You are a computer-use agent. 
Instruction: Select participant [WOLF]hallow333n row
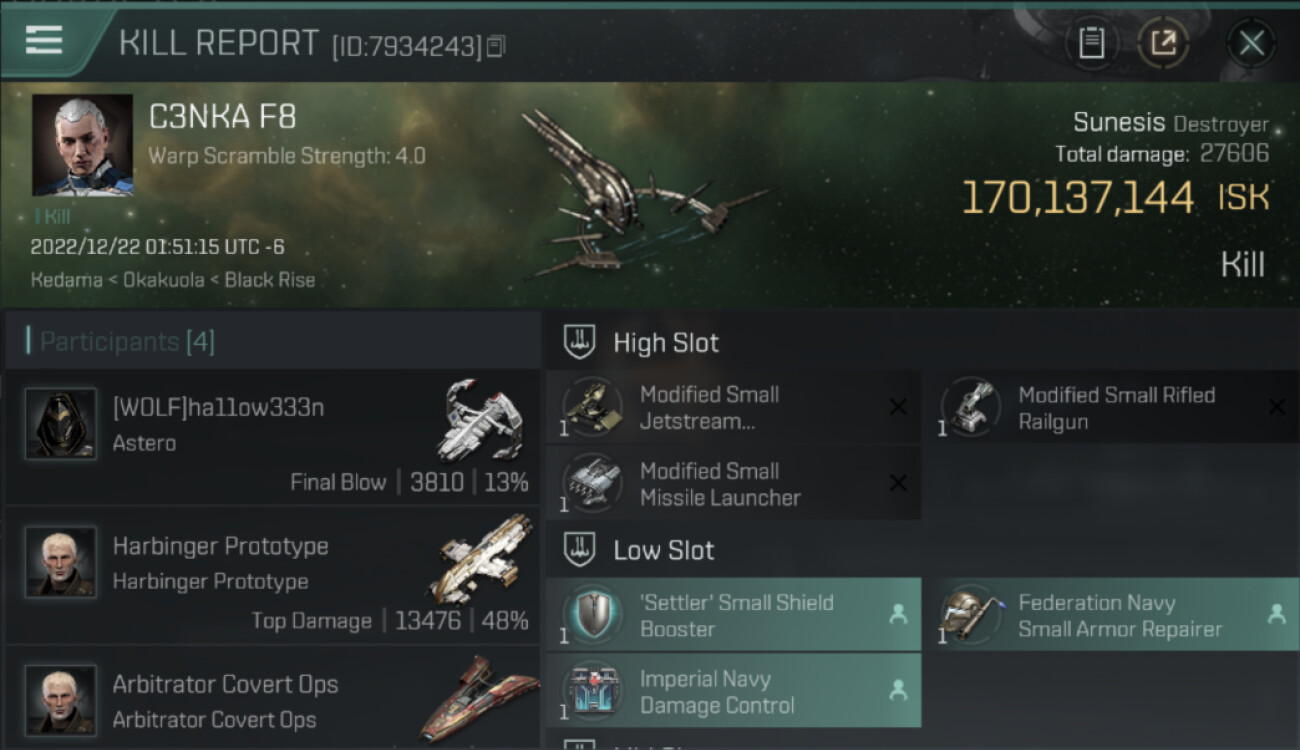coord(272,436)
